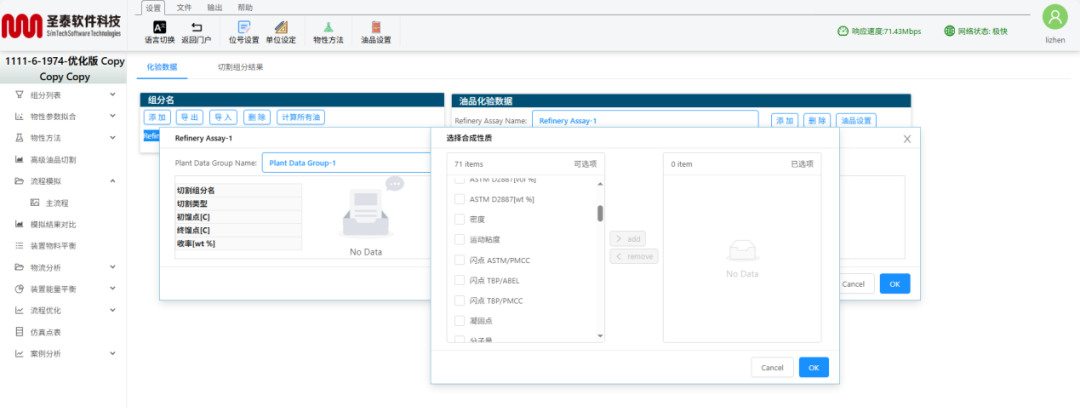Viewport: 1080px width, 408px height.
Task: Check the 闪点 ASTM/PMCC checkbox
Action: click(459, 260)
